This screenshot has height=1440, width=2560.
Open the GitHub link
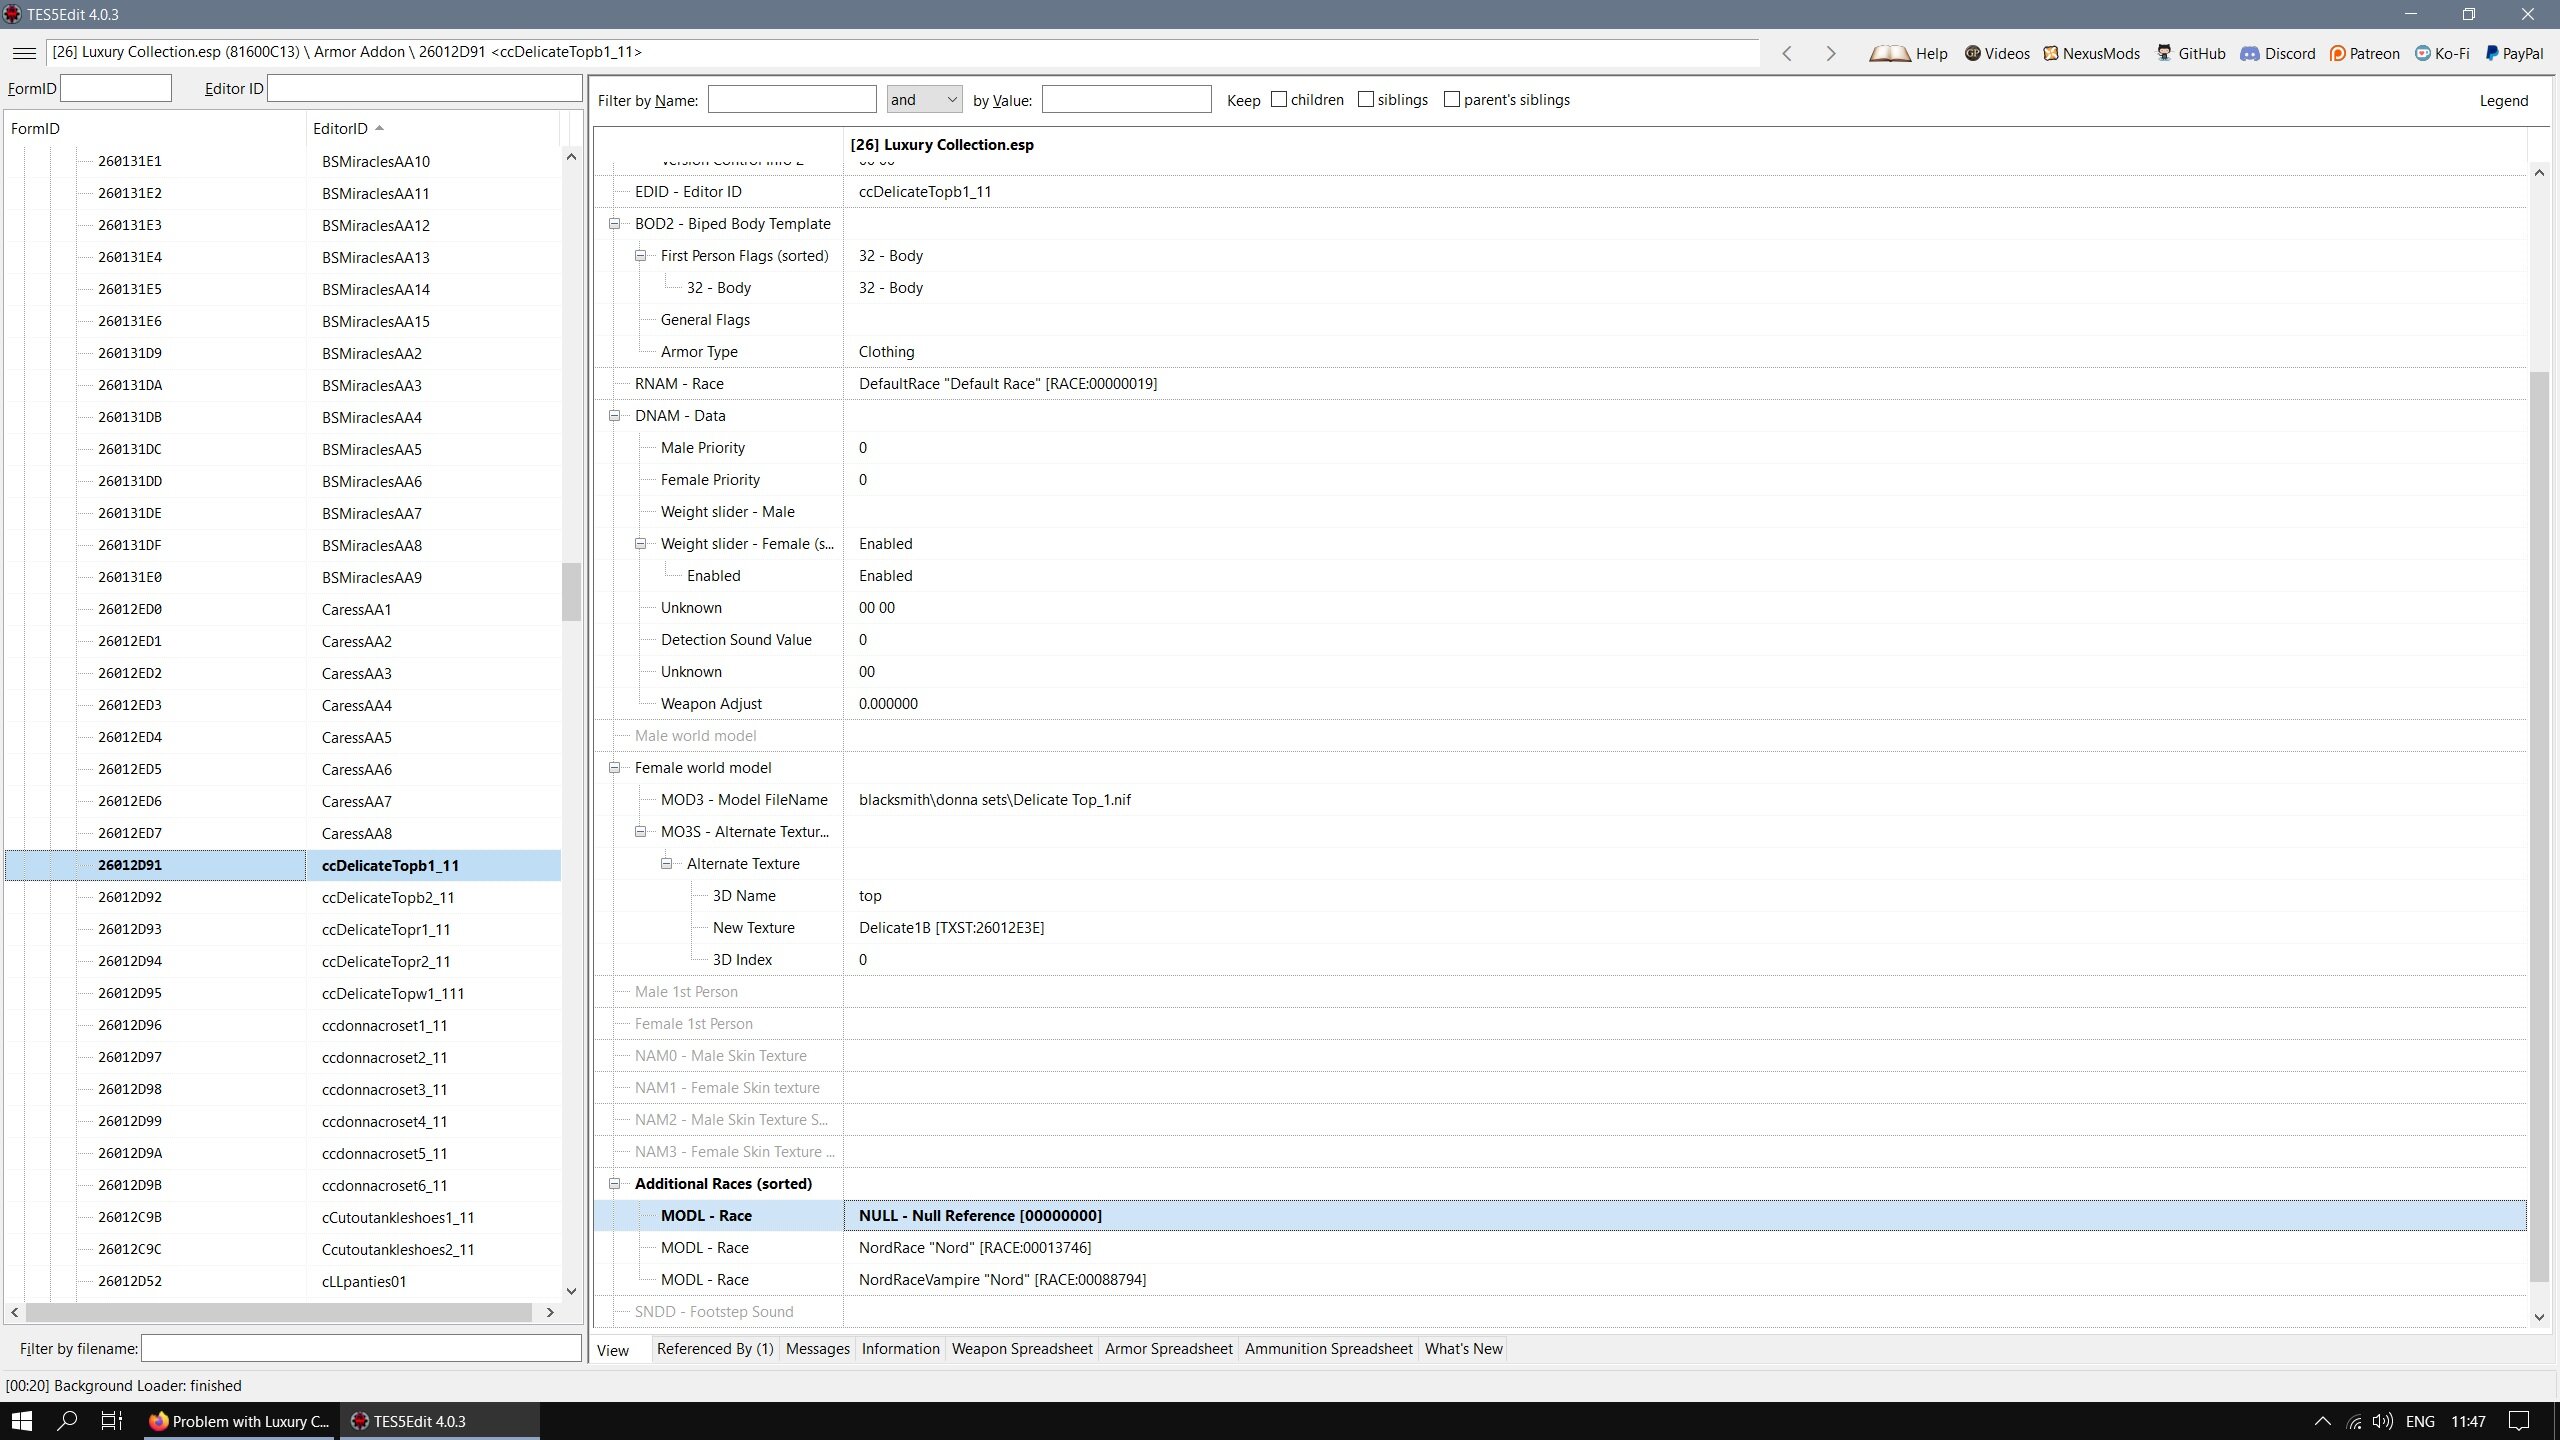coord(2191,54)
